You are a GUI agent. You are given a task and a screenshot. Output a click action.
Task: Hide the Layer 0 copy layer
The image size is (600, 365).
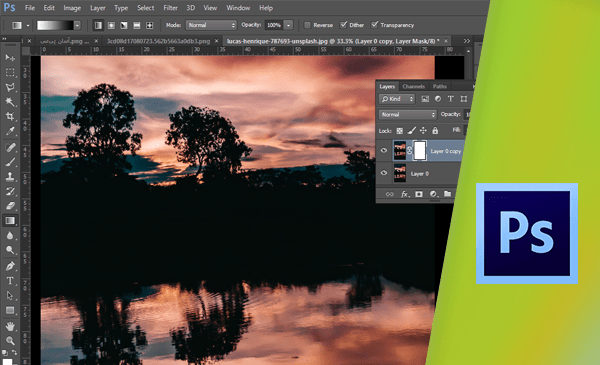point(384,151)
